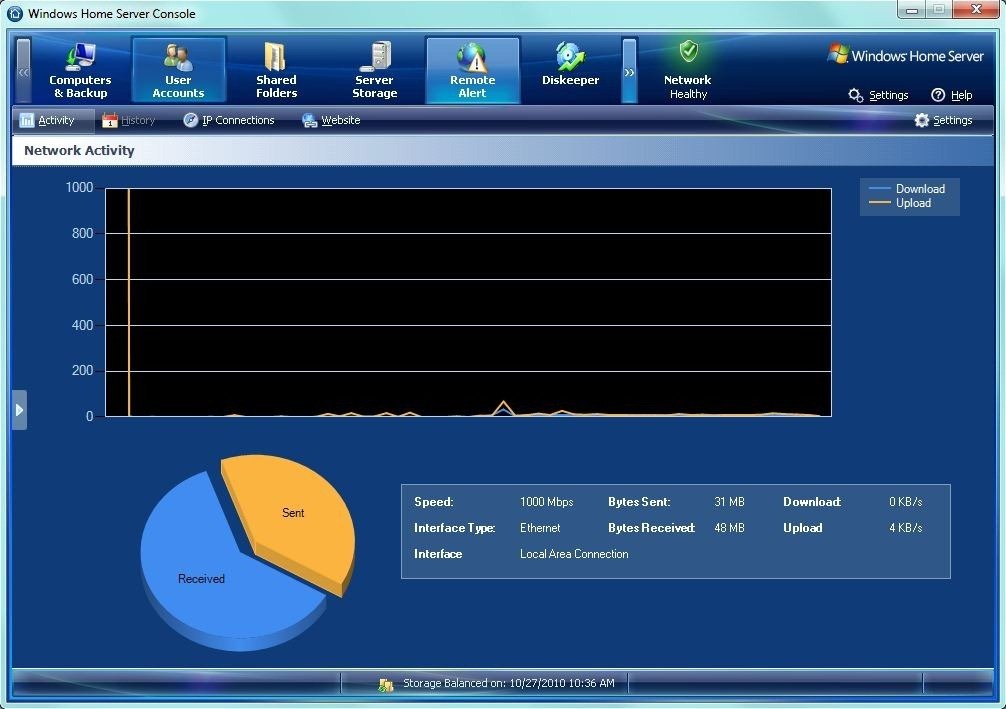
Task: Close the Windows Home Server Console window
Action: (976, 10)
